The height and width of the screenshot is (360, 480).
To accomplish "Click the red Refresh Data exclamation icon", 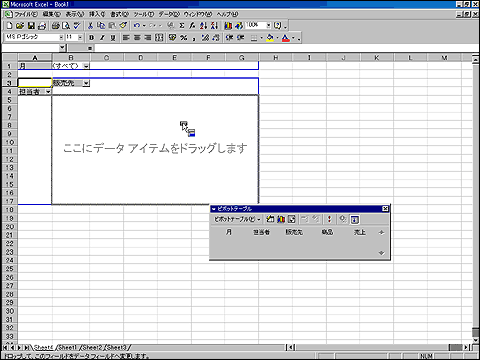I will click(329, 219).
